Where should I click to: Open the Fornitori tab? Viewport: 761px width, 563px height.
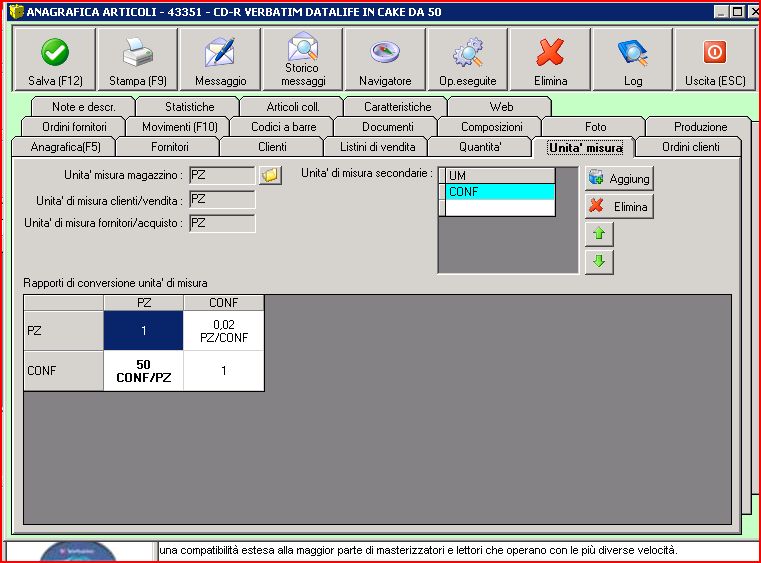coord(169,147)
